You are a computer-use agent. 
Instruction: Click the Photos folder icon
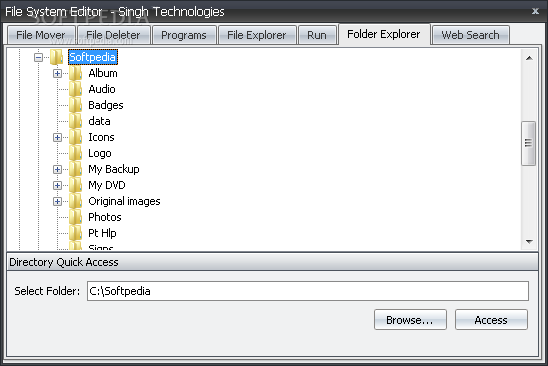pos(75,217)
